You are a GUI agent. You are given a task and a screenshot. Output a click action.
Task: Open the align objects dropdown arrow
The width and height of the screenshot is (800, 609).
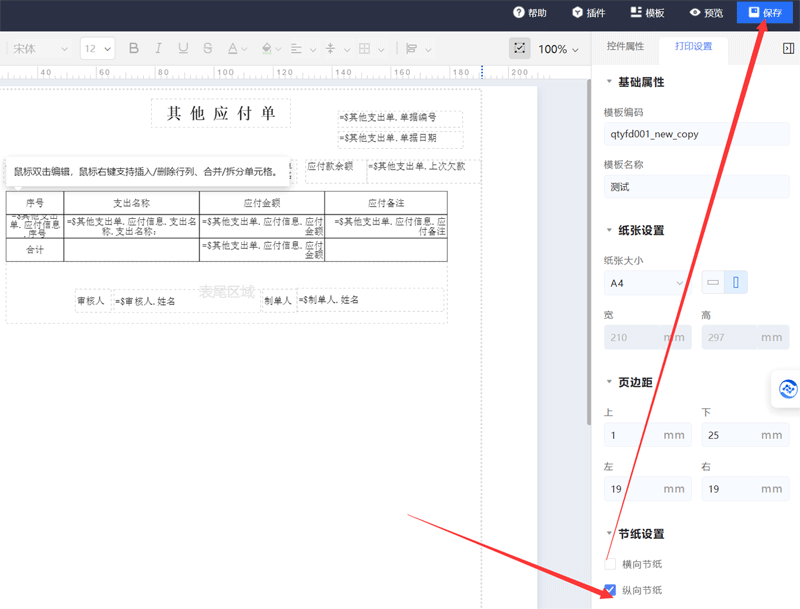click(428, 49)
